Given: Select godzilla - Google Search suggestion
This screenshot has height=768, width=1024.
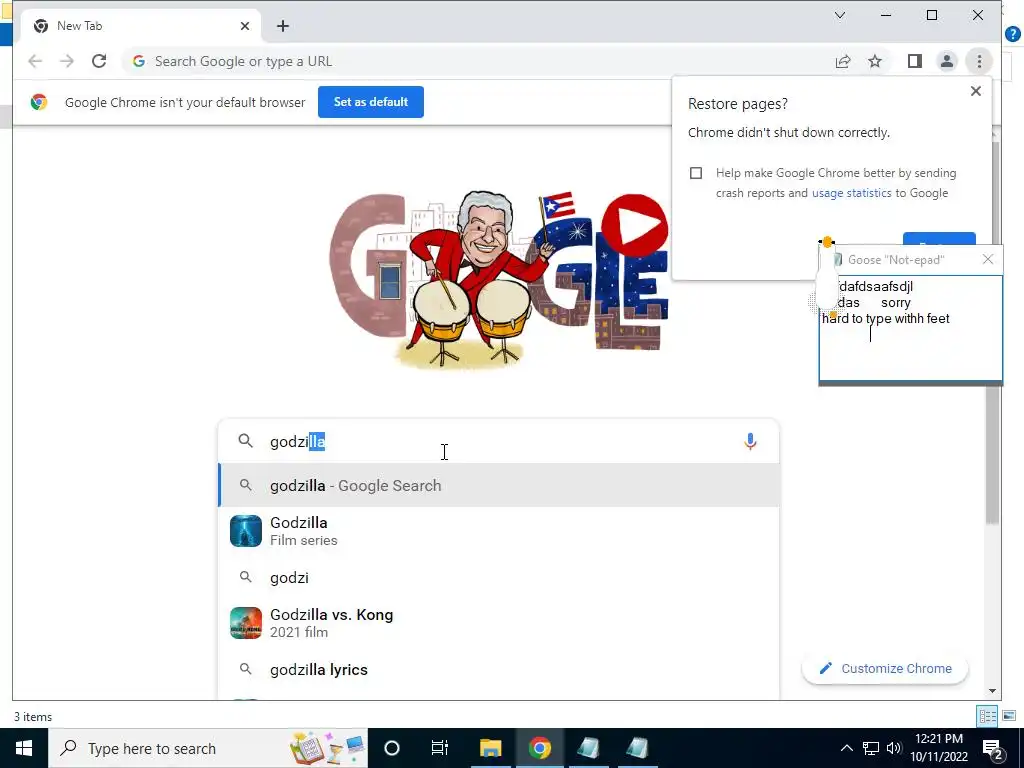Looking at the screenshot, I should click(x=499, y=486).
